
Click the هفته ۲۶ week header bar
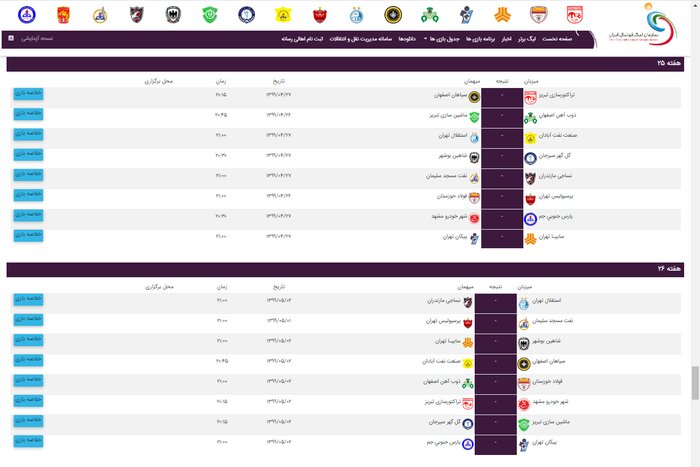pos(345,269)
